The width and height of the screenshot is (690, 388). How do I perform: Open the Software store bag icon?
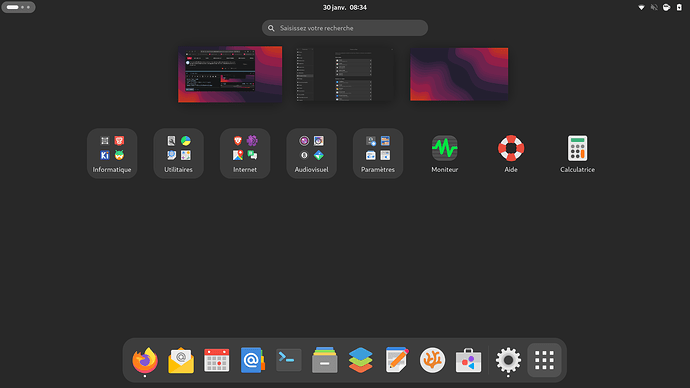468,360
